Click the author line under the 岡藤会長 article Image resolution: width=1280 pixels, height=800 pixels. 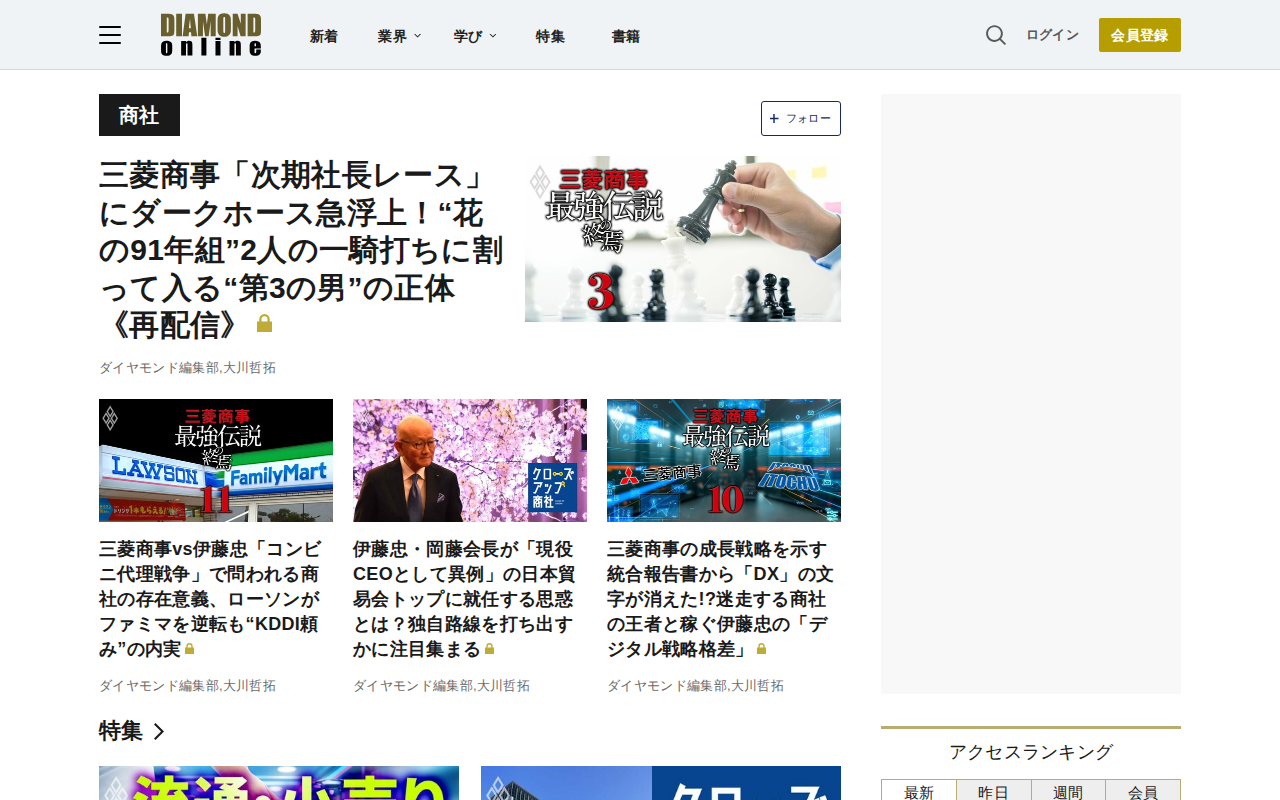pyautogui.click(x=441, y=686)
